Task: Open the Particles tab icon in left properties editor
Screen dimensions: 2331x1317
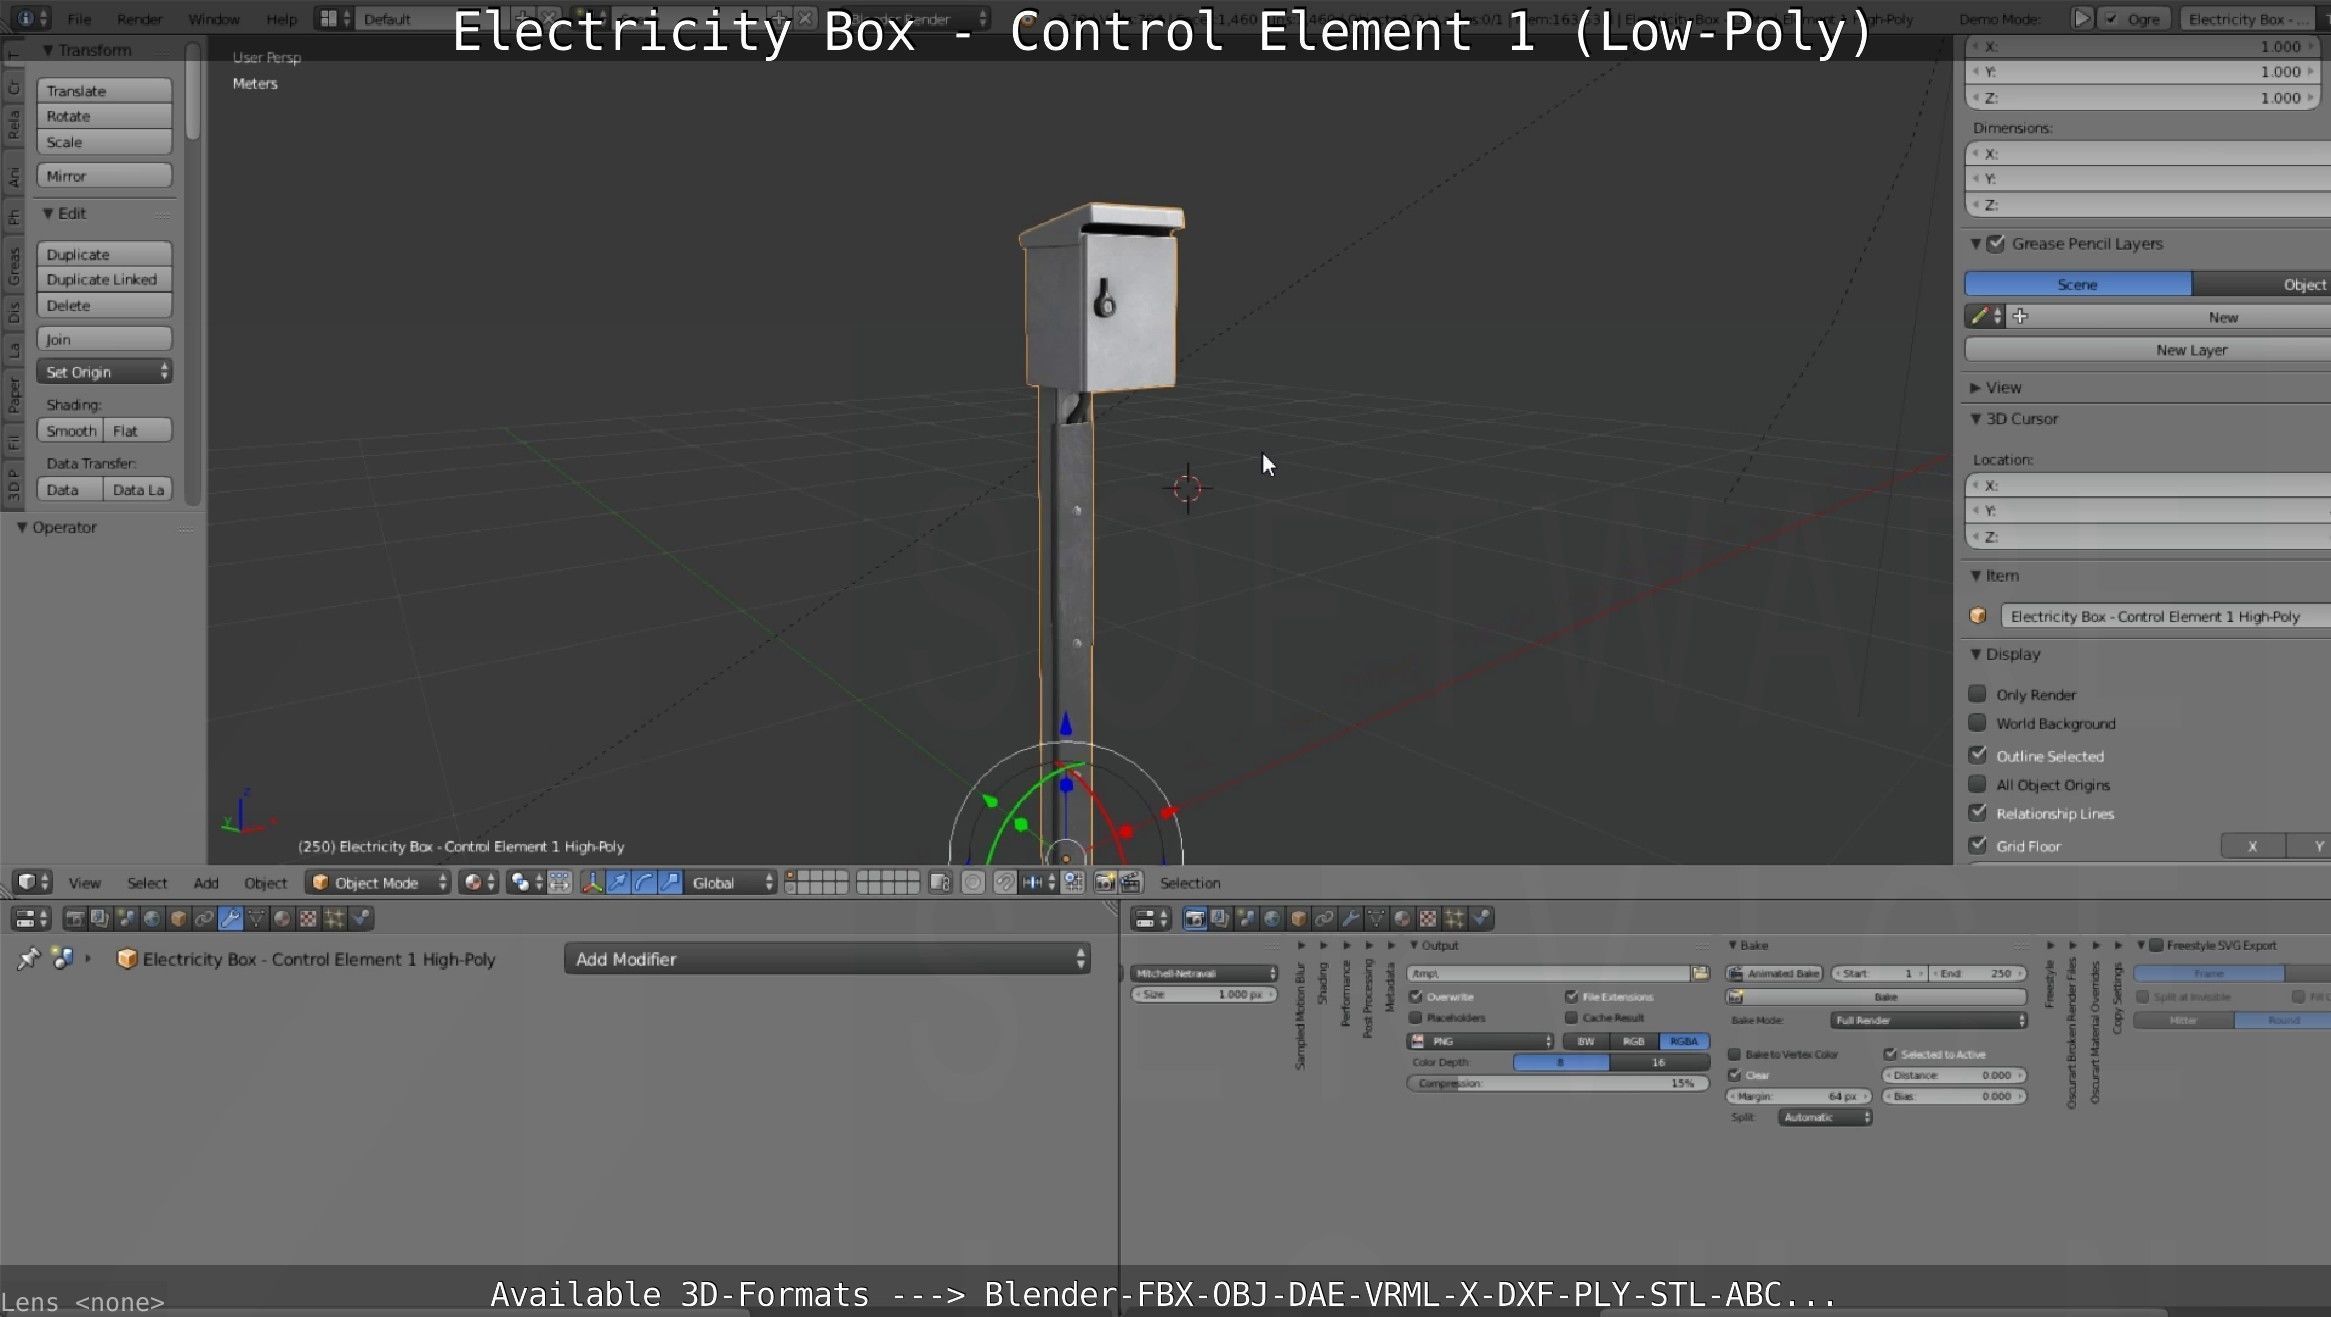Action: [x=334, y=918]
